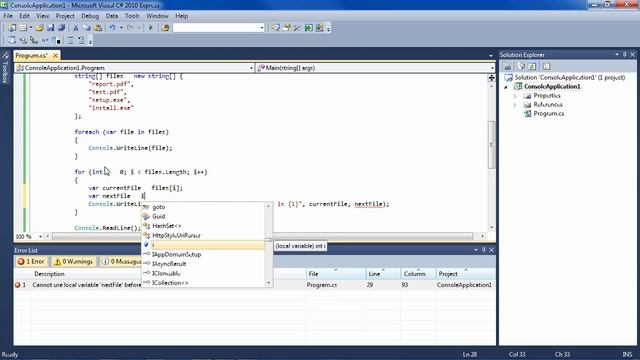The image size is (640, 360).
Task: Click the Add New Item toolbar icon
Action: [x=23, y=28]
